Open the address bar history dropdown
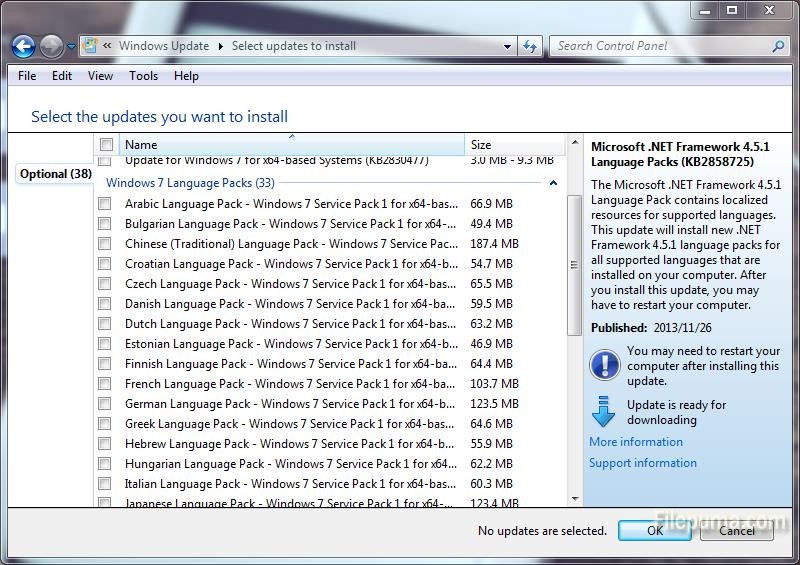This screenshot has width=800, height=565. (507, 46)
